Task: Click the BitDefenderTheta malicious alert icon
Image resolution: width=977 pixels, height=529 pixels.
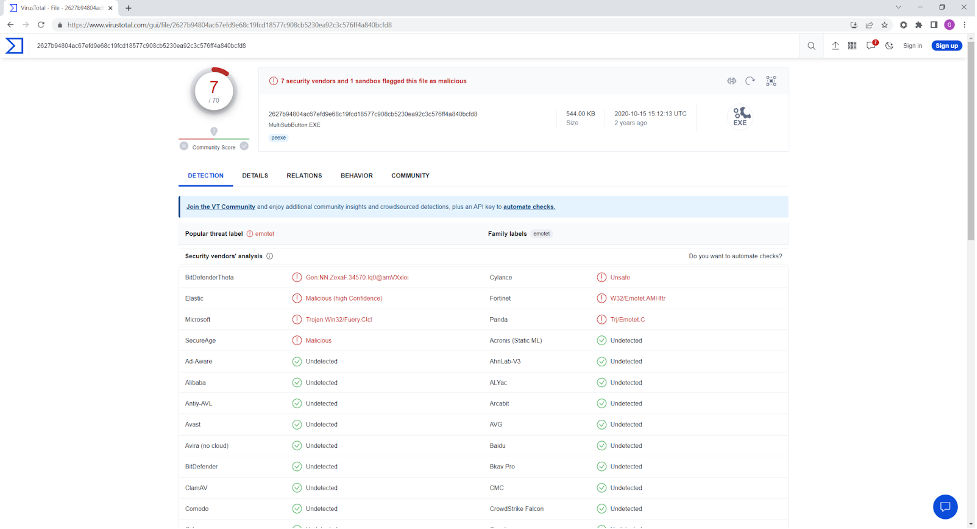Action: click(297, 277)
